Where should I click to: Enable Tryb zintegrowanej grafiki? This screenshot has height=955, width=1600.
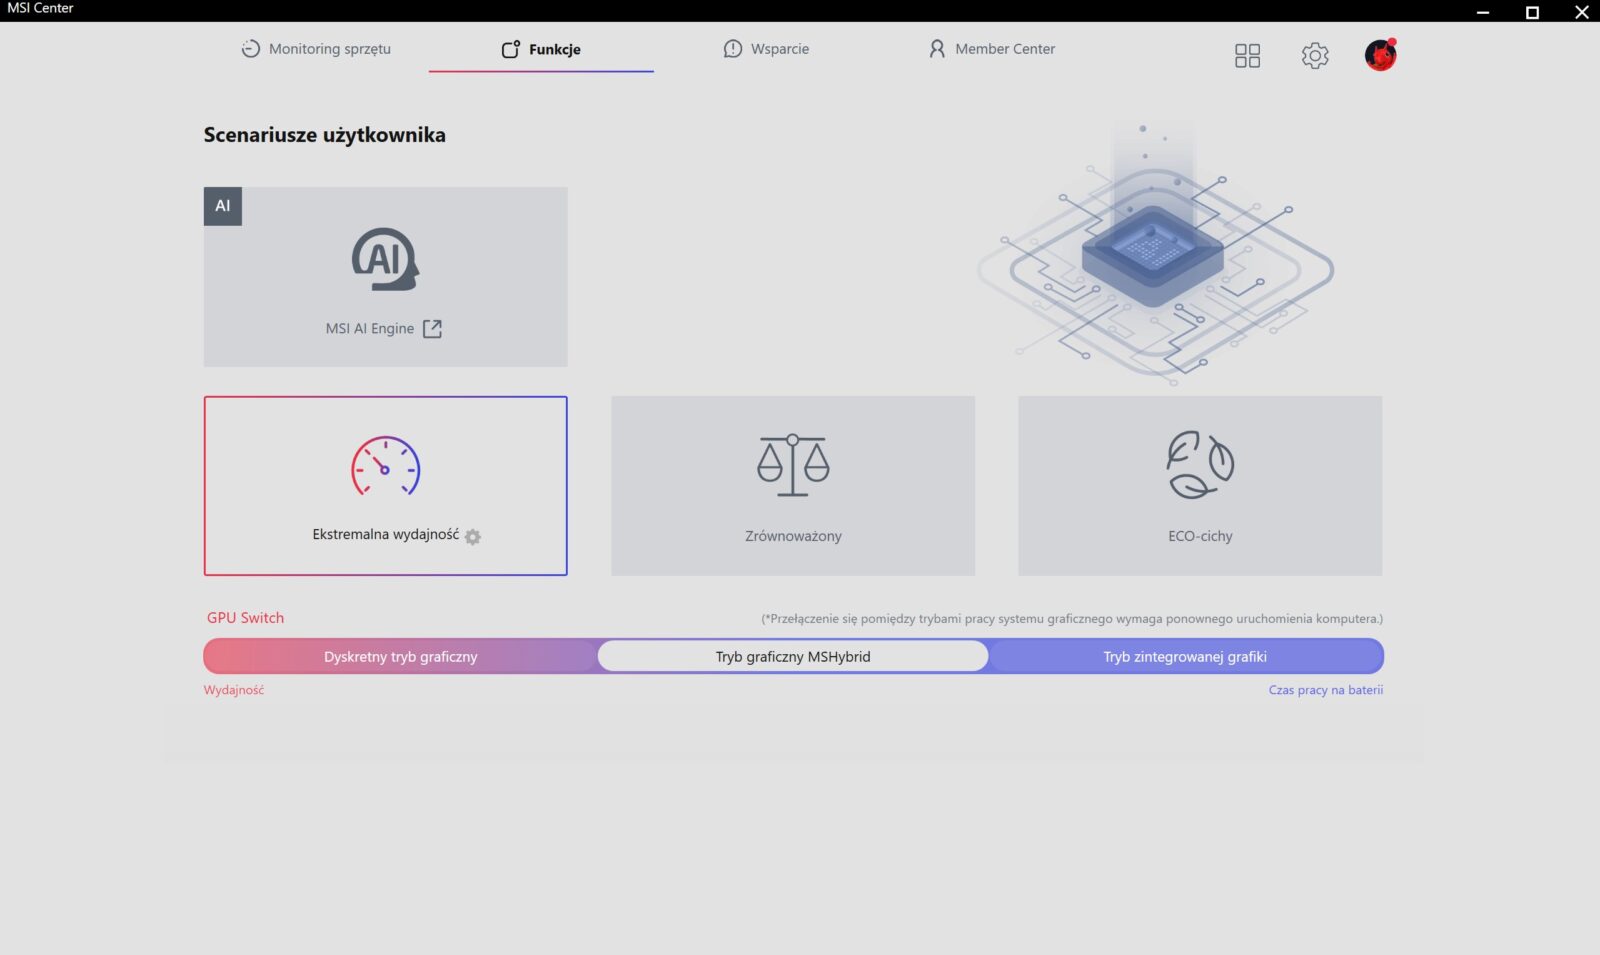(x=1185, y=657)
